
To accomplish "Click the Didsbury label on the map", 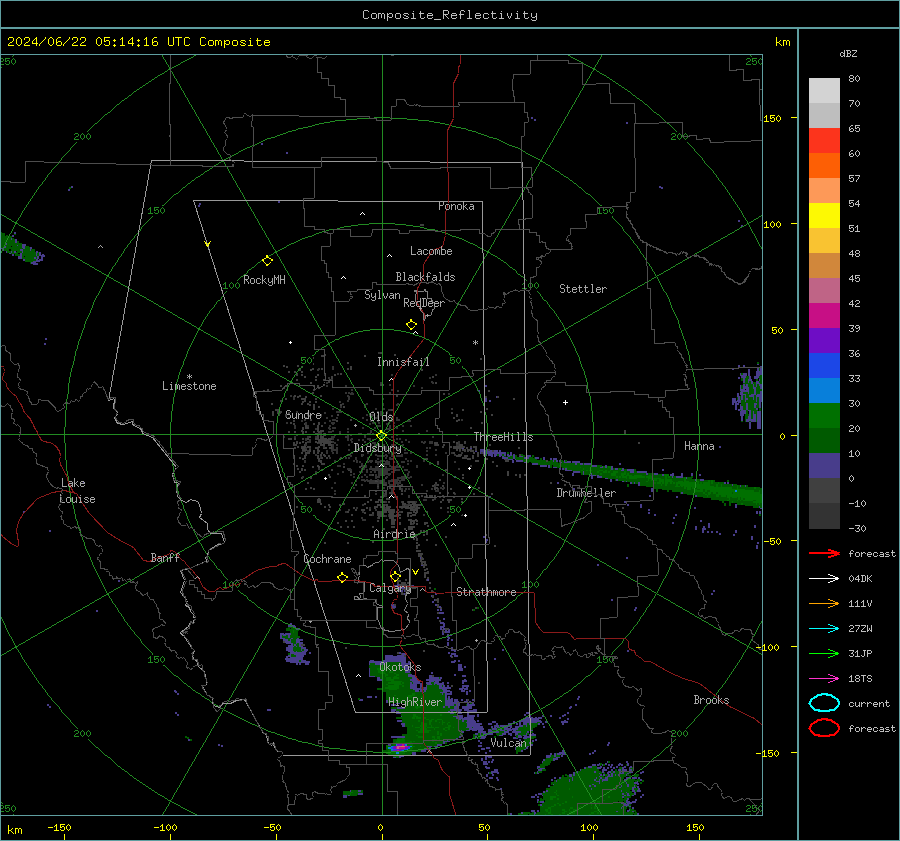I will click(x=377, y=448).
